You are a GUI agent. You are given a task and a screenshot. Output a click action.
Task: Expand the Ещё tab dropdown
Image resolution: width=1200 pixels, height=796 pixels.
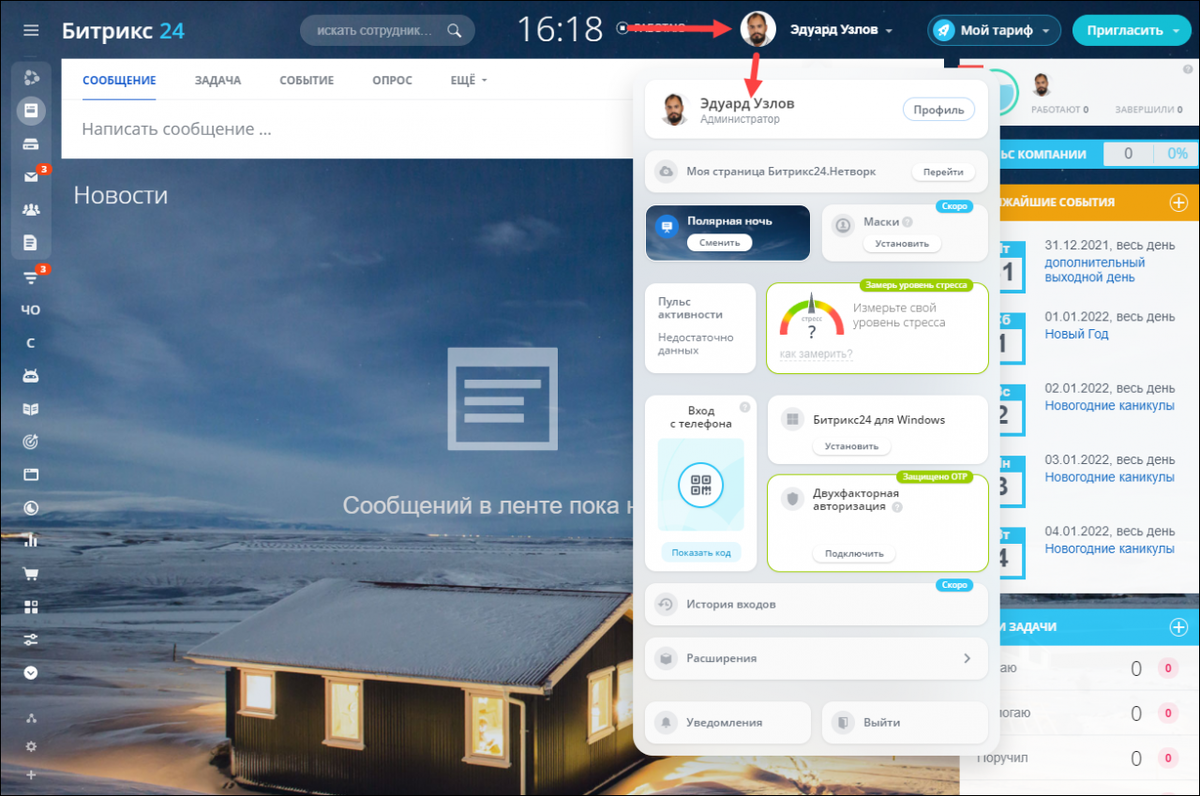(x=469, y=80)
